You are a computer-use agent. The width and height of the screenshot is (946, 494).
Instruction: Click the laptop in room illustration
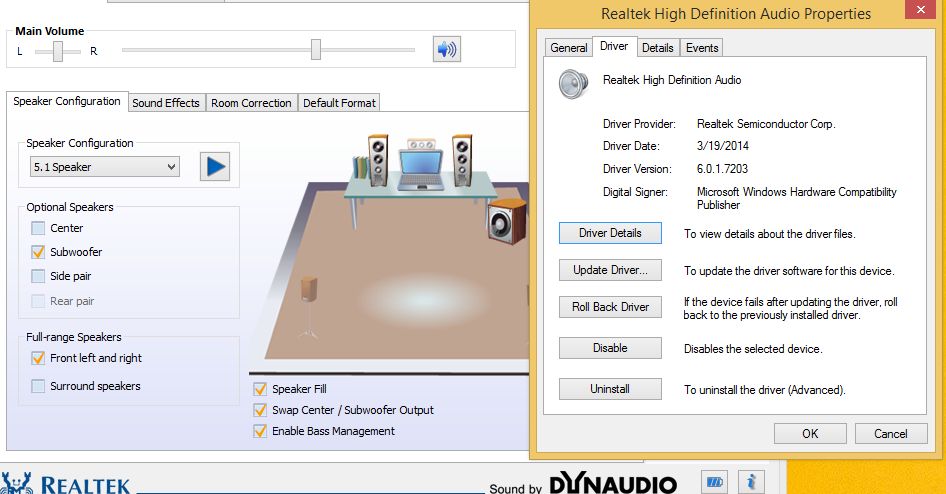click(421, 171)
